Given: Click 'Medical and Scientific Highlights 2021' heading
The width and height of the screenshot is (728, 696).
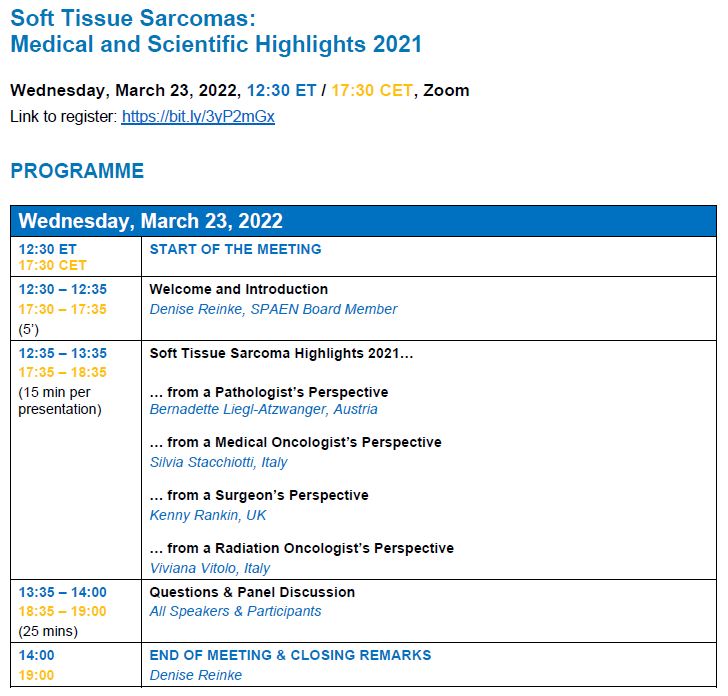Looking at the screenshot, I should pyautogui.click(x=216, y=44).
